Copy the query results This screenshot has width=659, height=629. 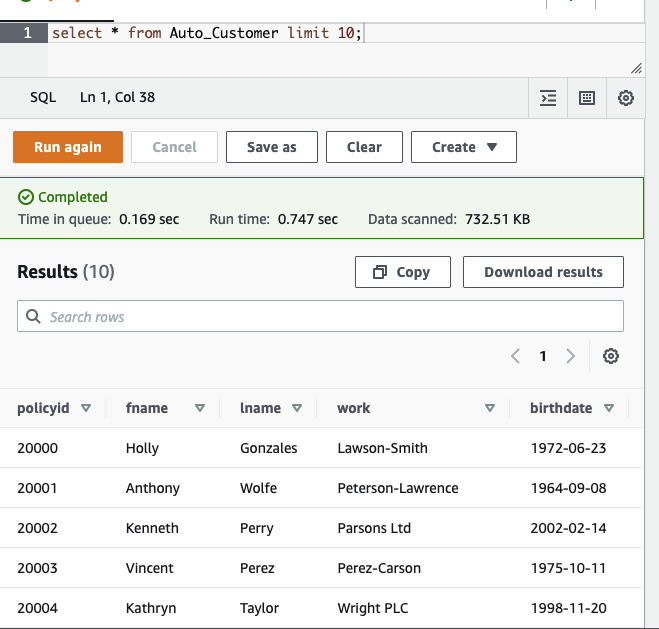click(x=402, y=272)
